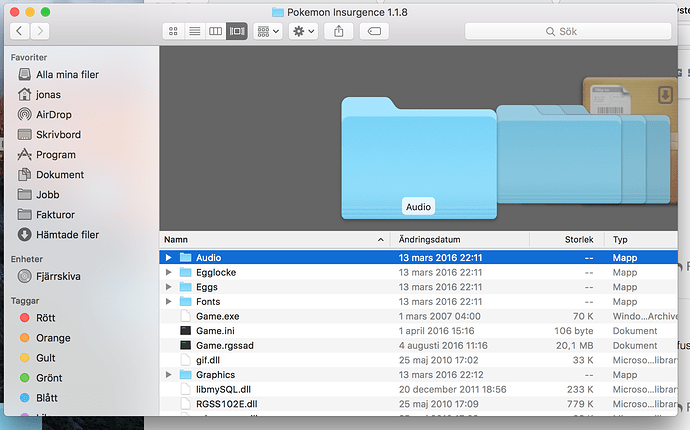Screen dimensions: 690x430
Task: Click the date 20 december 2011 18:56
Action: [x=452, y=390]
